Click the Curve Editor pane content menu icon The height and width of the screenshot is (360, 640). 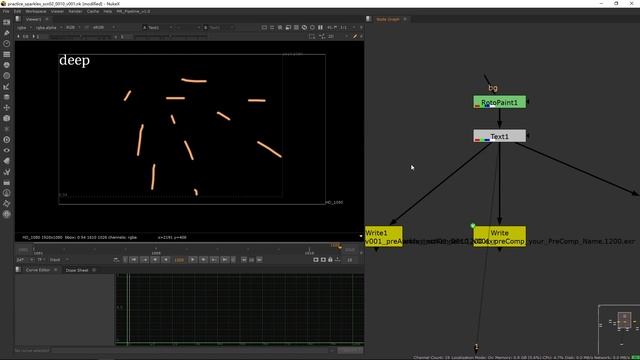(18, 269)
